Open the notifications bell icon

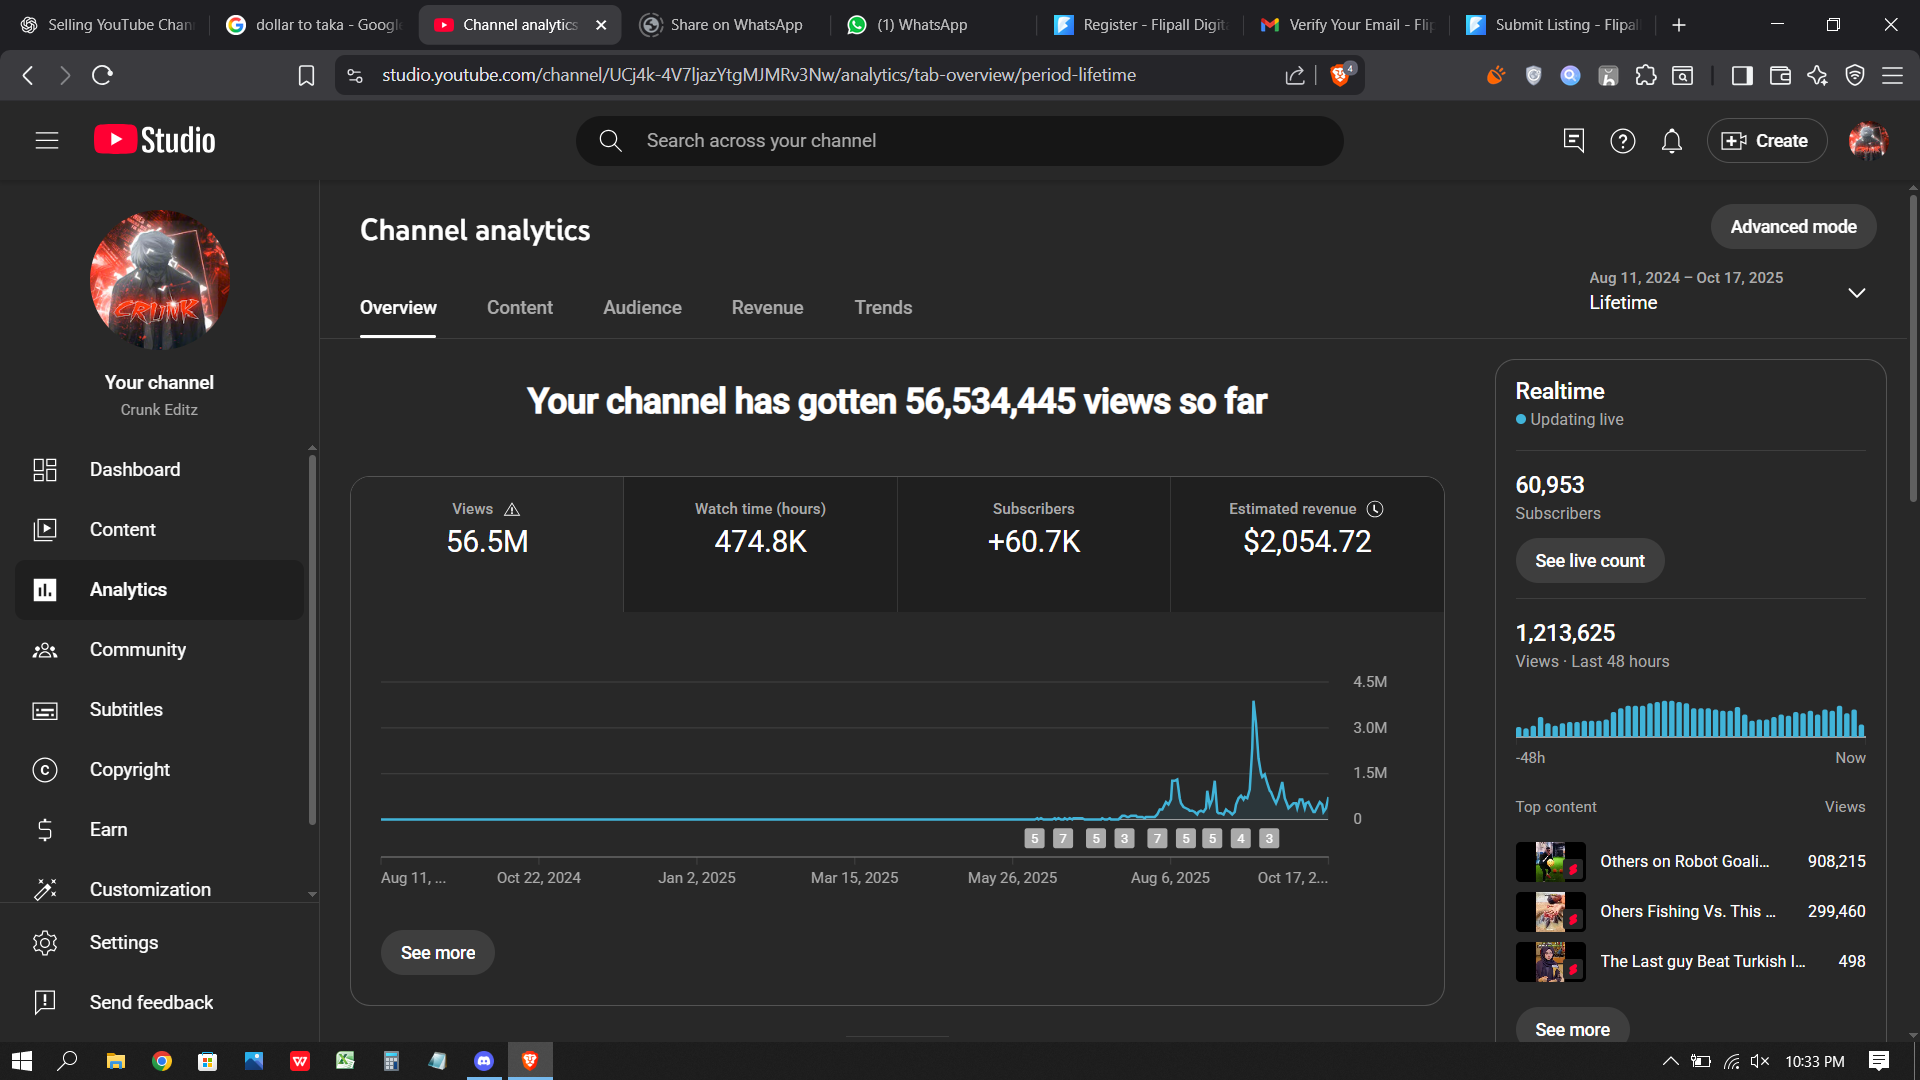coord(1672,141)
